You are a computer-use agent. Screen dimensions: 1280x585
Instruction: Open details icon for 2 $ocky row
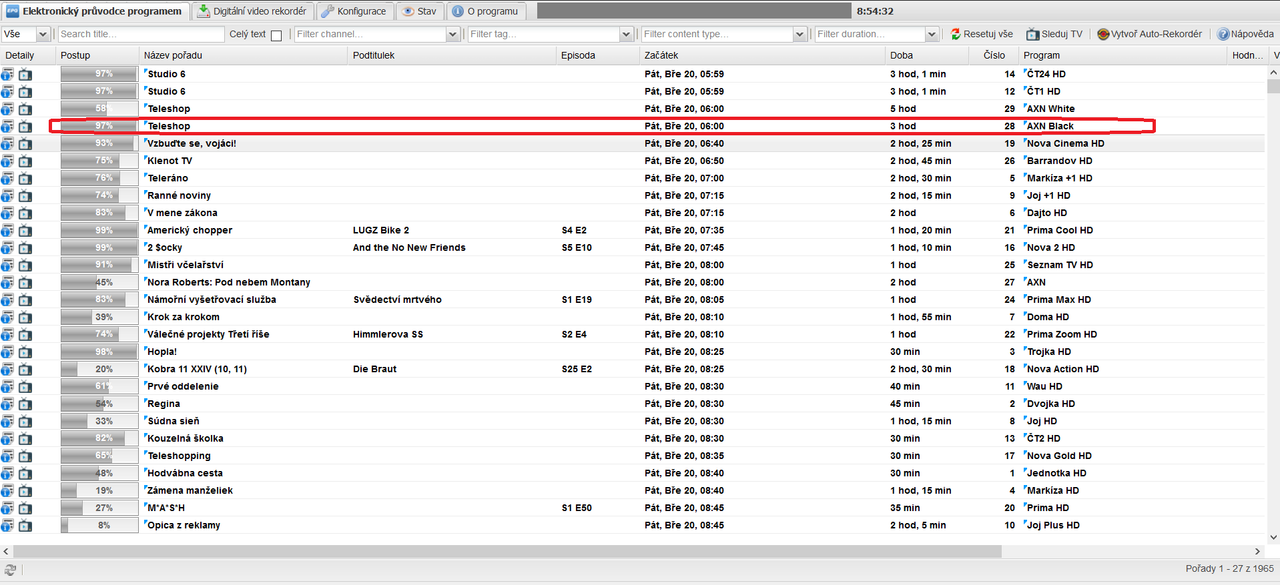(8, 248)
